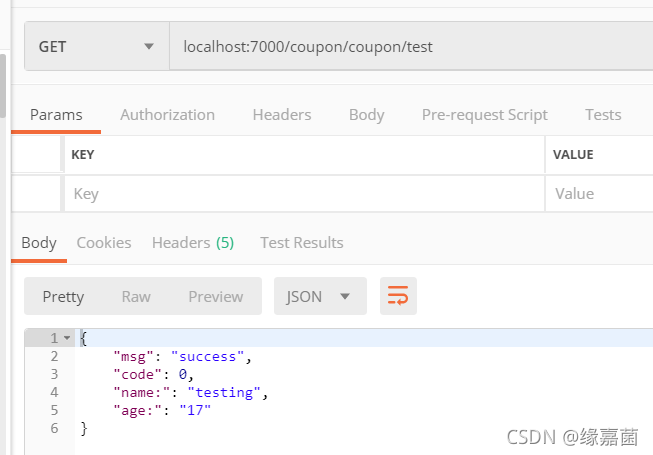Open the JSON format dropdown

320,296
